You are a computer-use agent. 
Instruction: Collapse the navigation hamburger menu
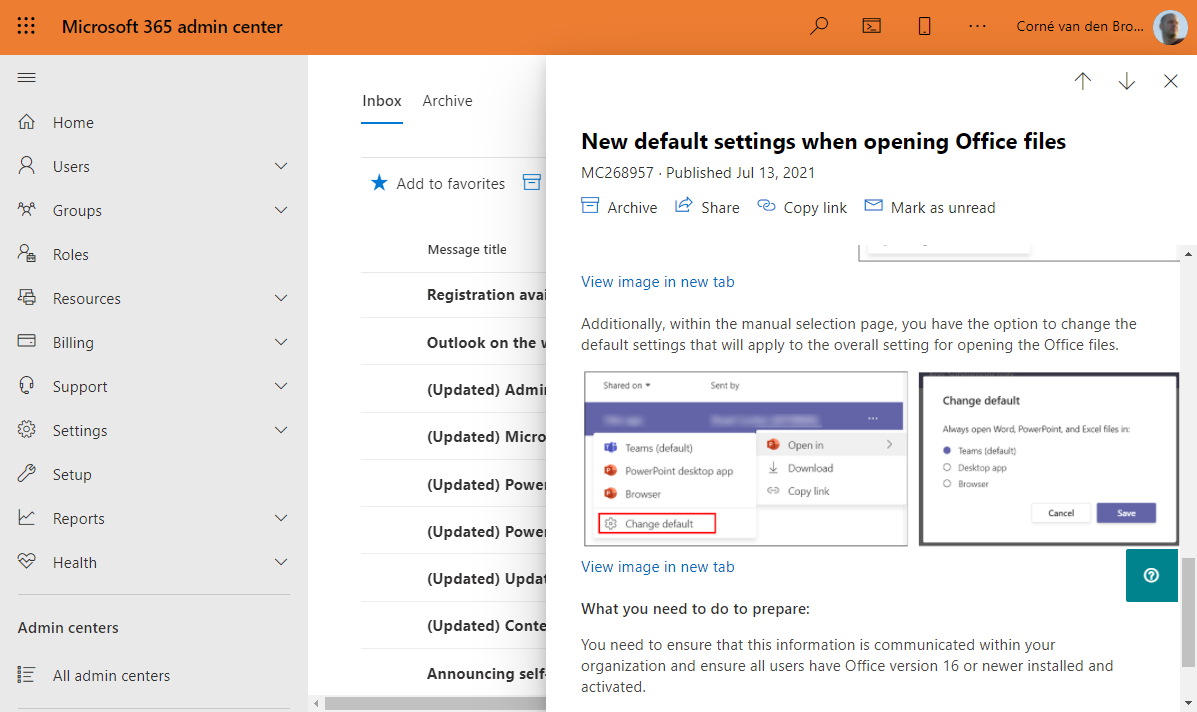[27, 77]
